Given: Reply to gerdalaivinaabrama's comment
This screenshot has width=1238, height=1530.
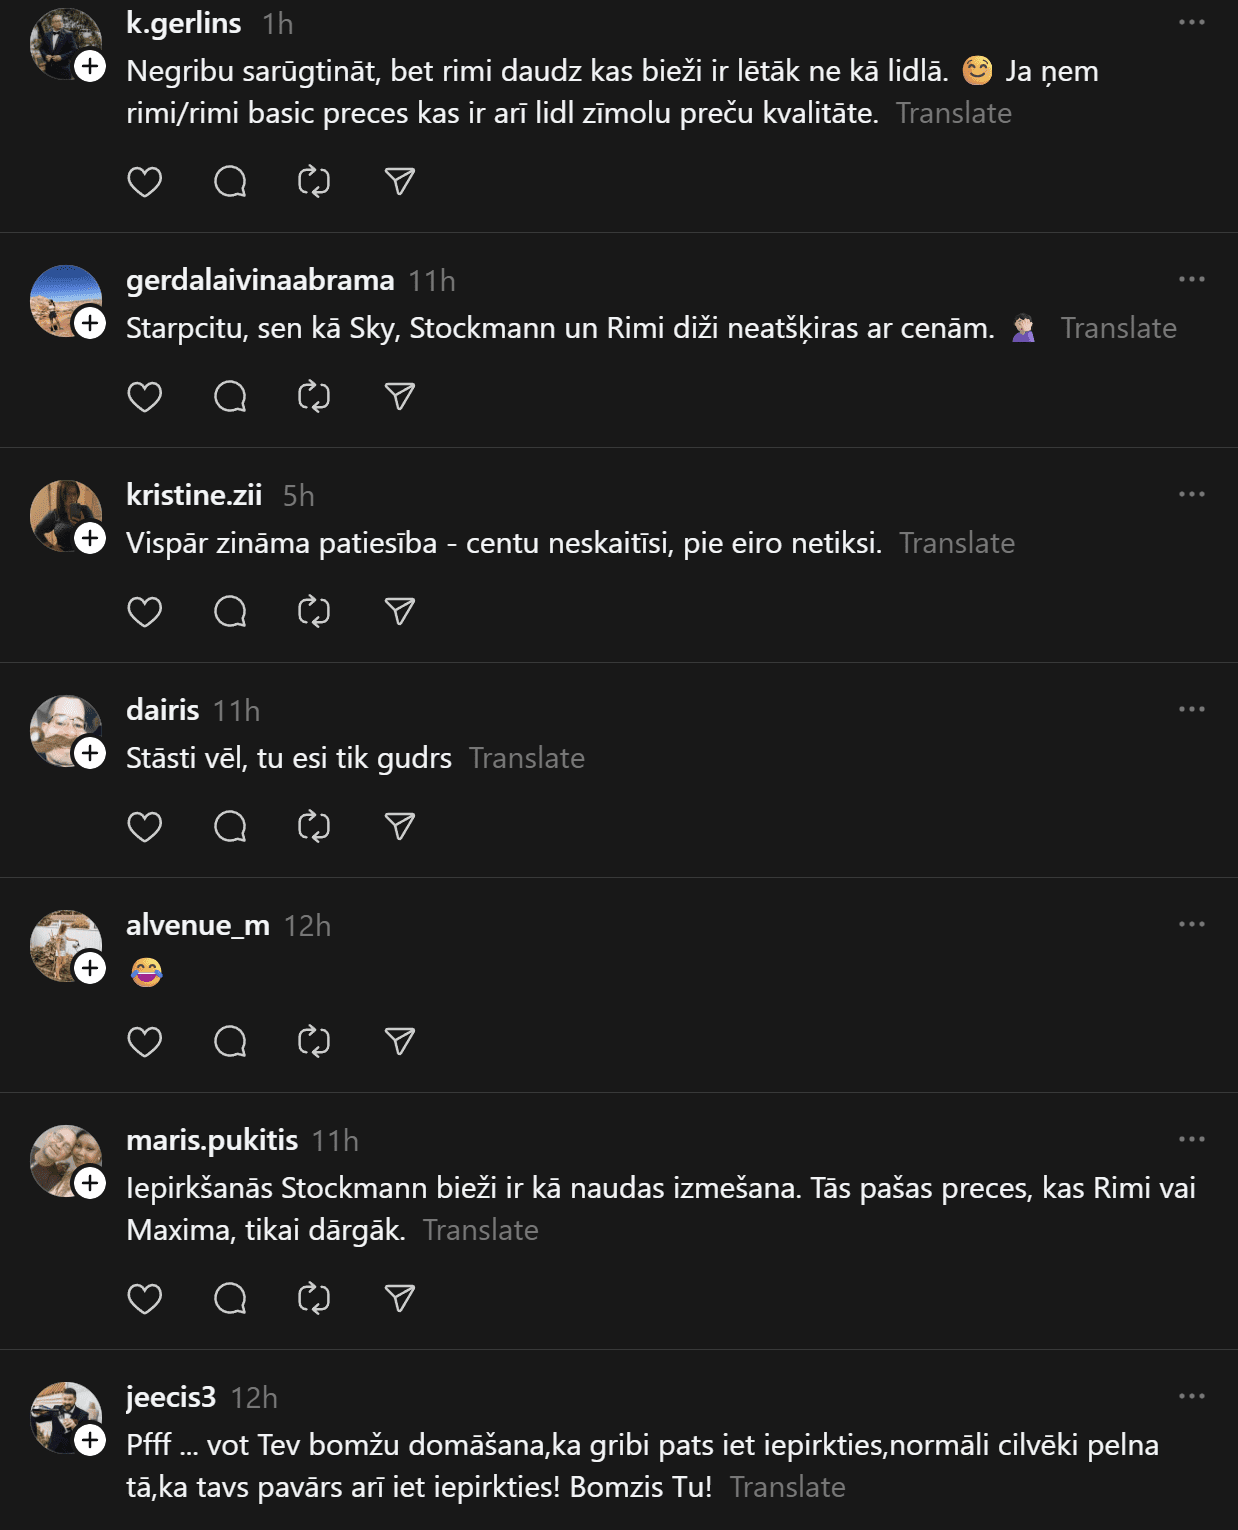Looking at the screenshot, I should pos(230,397).
